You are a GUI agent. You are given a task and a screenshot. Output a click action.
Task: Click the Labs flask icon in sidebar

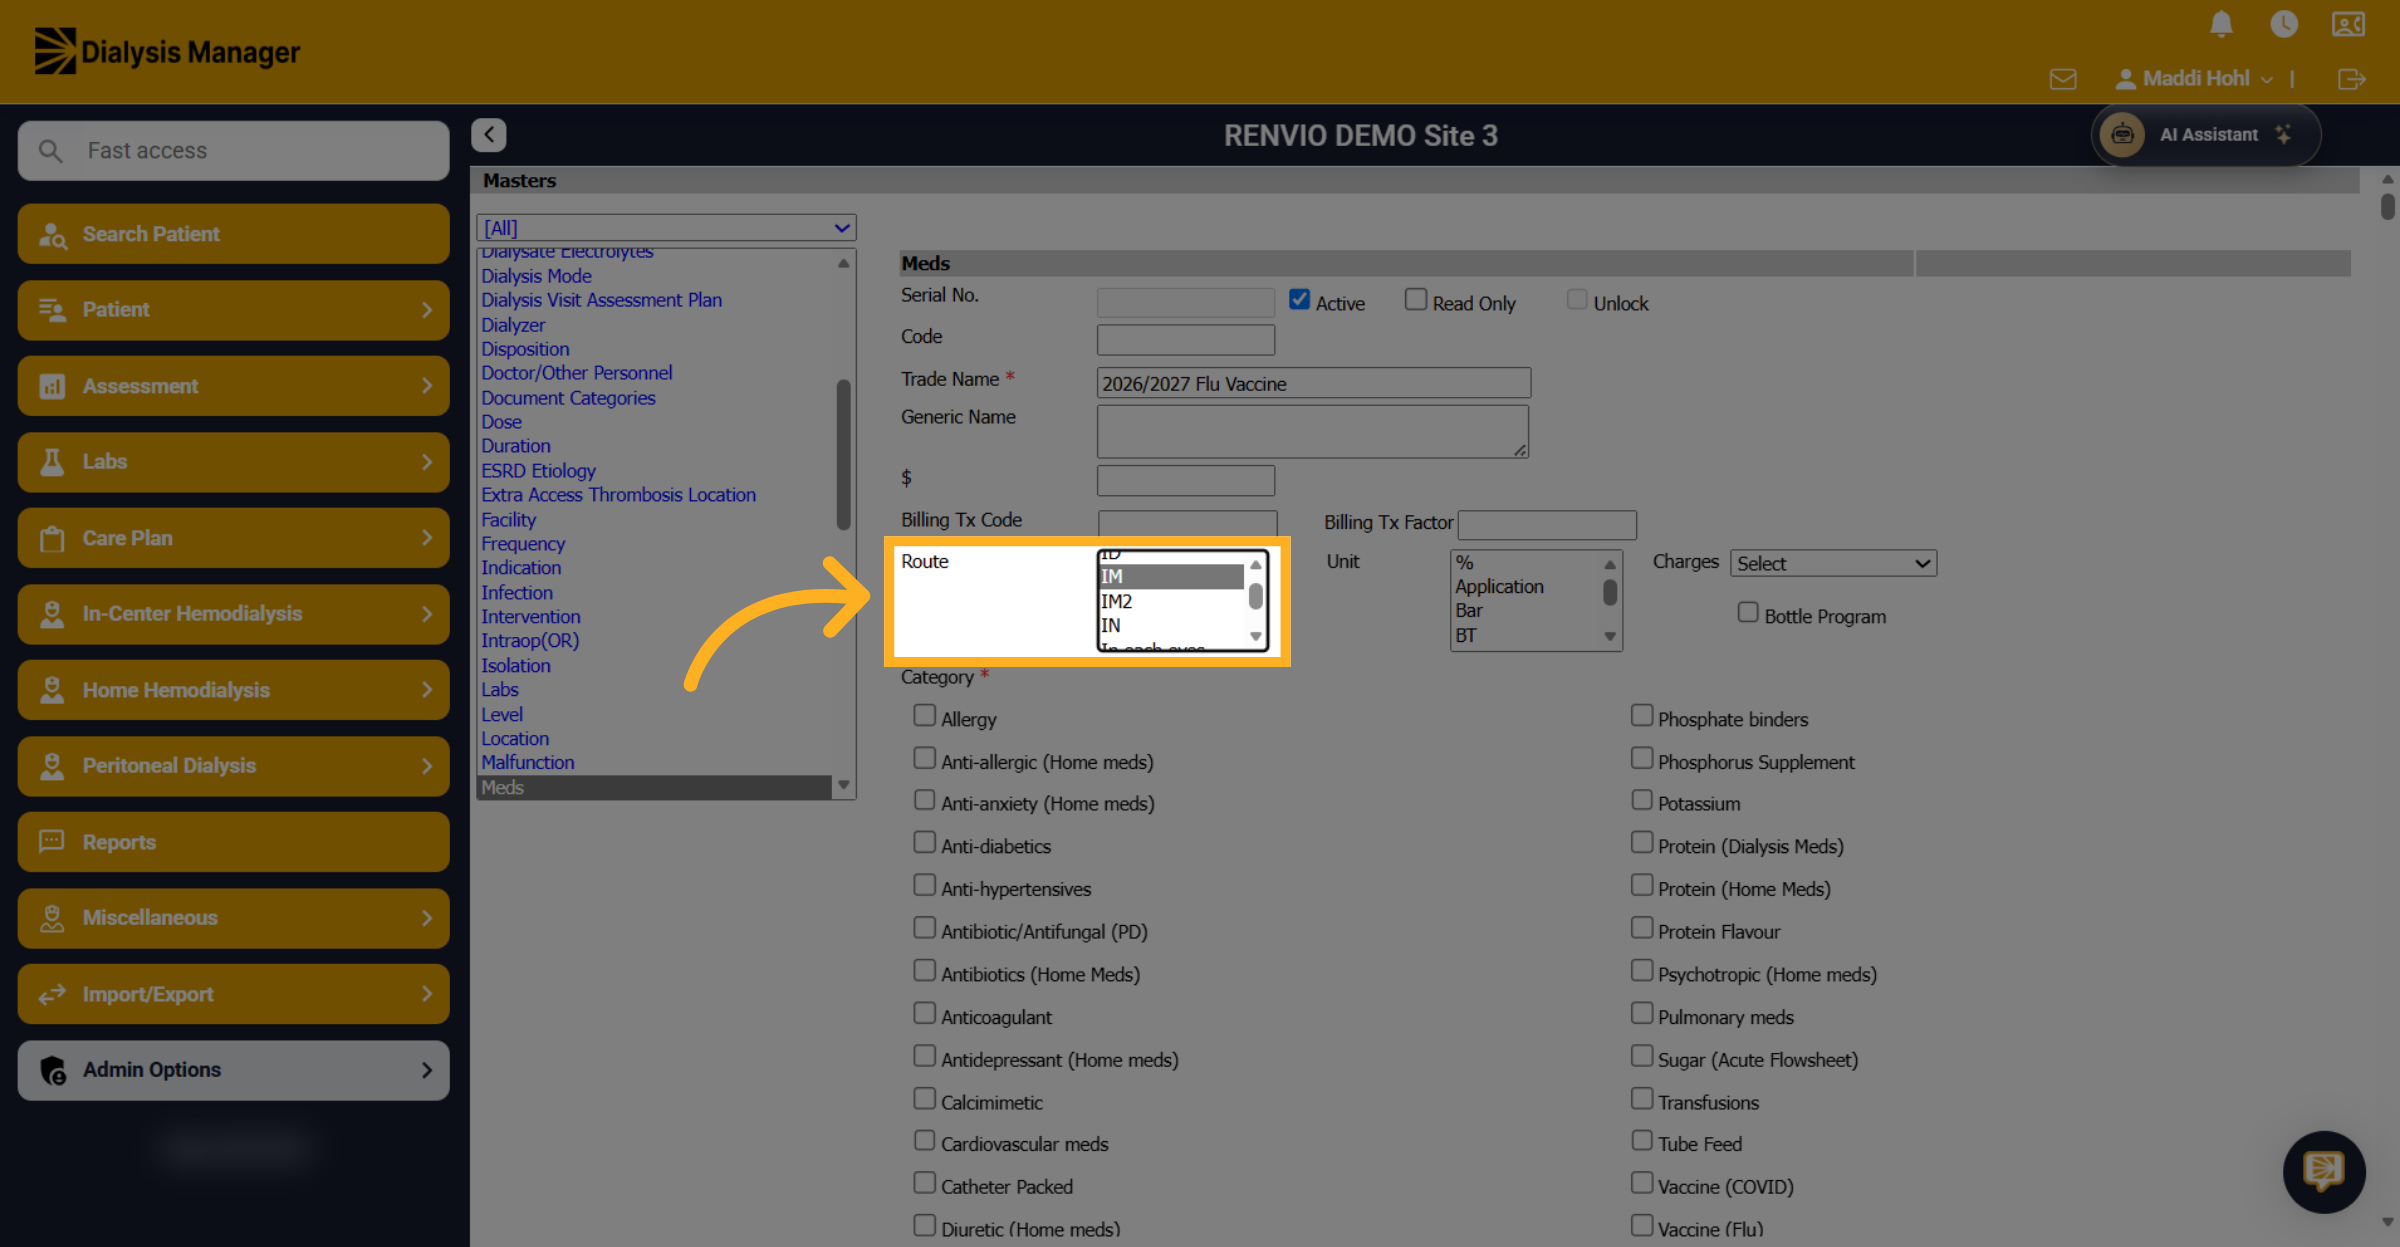click(52, 462)
